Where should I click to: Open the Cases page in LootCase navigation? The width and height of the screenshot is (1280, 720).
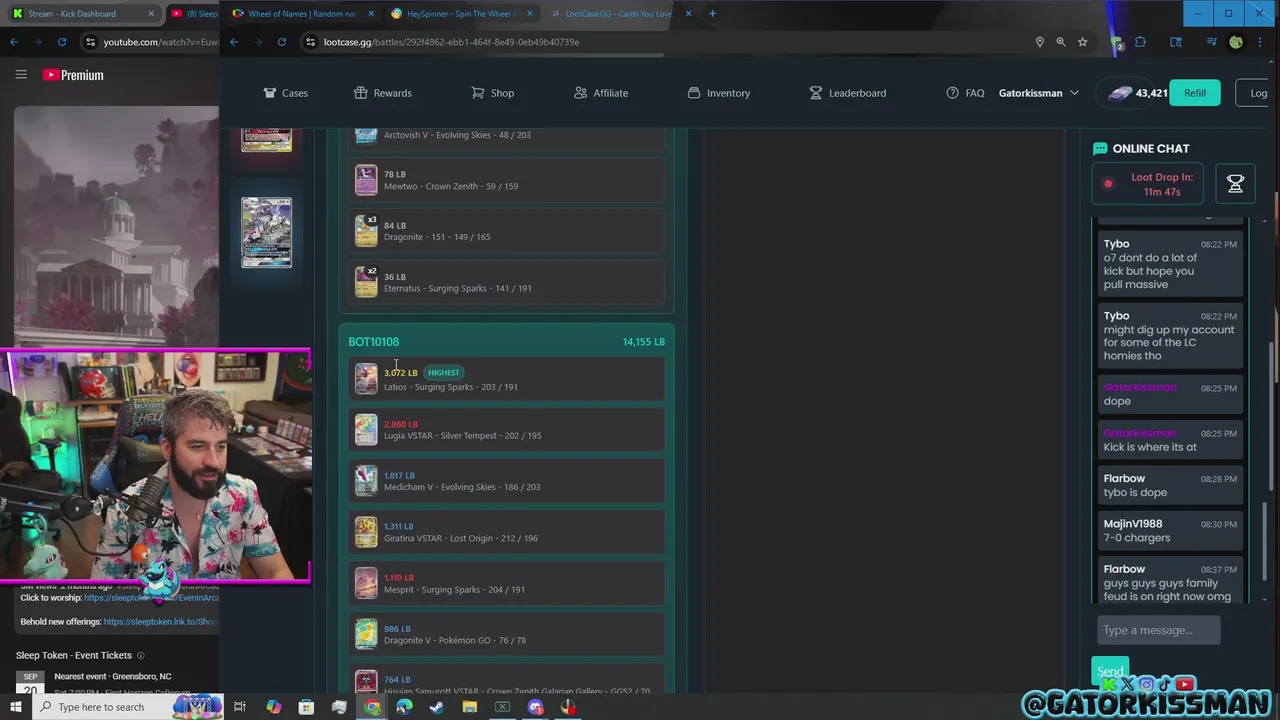(285, 93)
